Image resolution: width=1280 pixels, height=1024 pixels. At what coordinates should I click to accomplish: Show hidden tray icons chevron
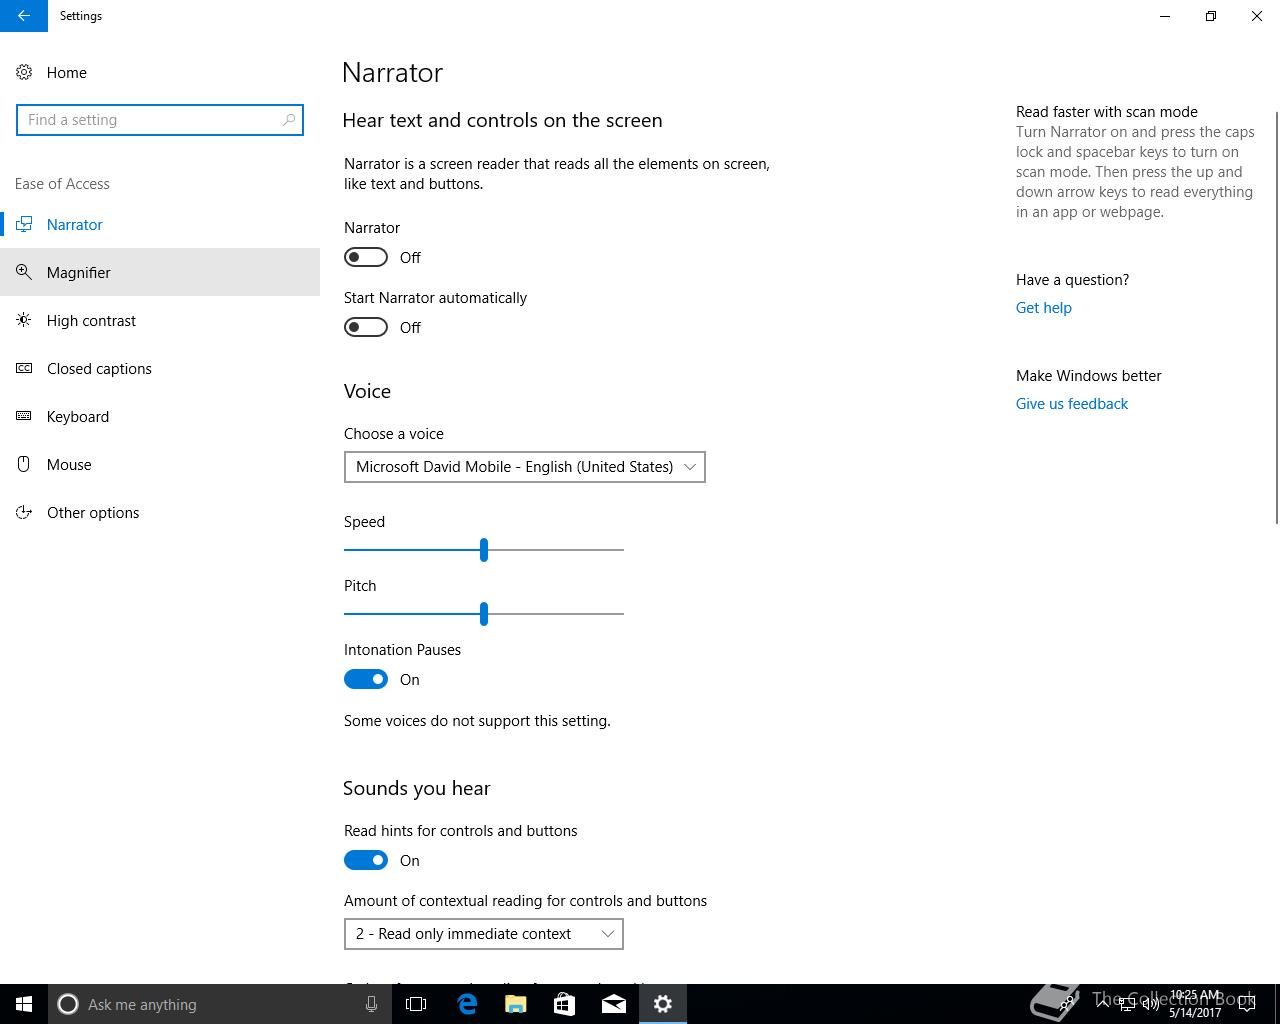1103,1004
